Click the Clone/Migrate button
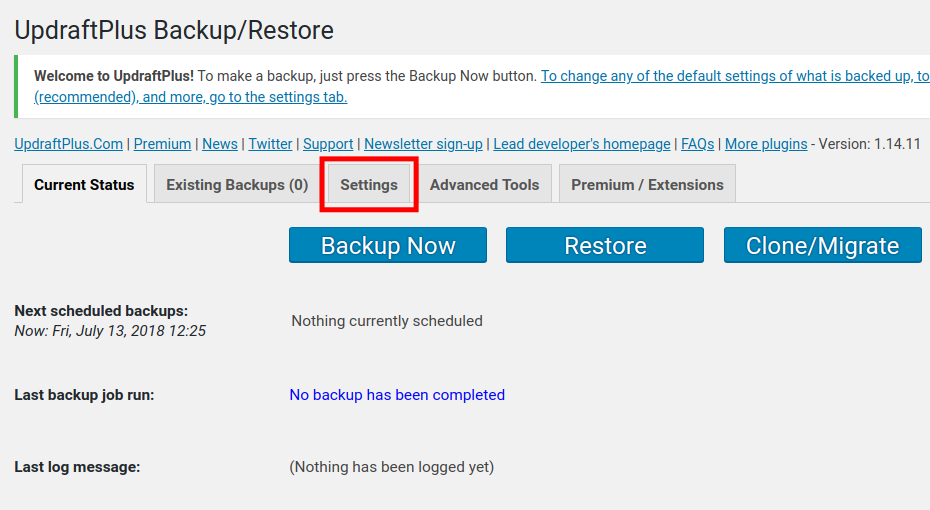Screen dimensions: 930x510 click(x=822, y=246)
